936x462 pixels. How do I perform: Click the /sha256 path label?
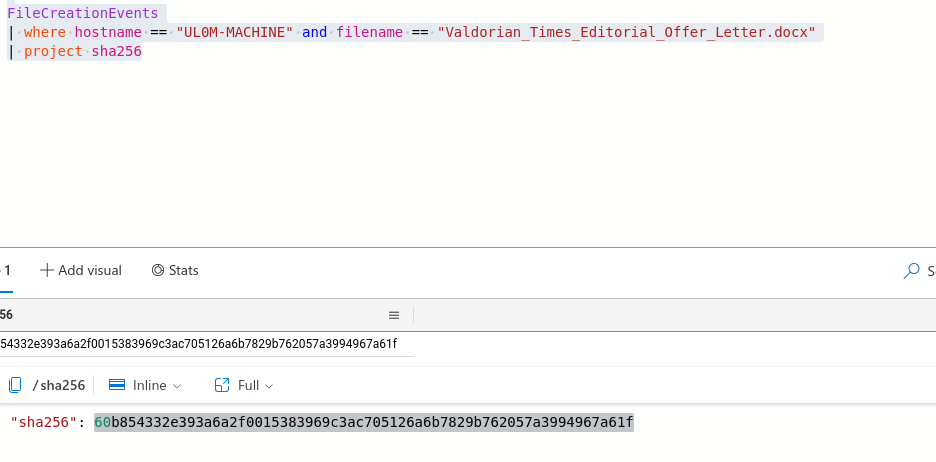click(57, 386)
